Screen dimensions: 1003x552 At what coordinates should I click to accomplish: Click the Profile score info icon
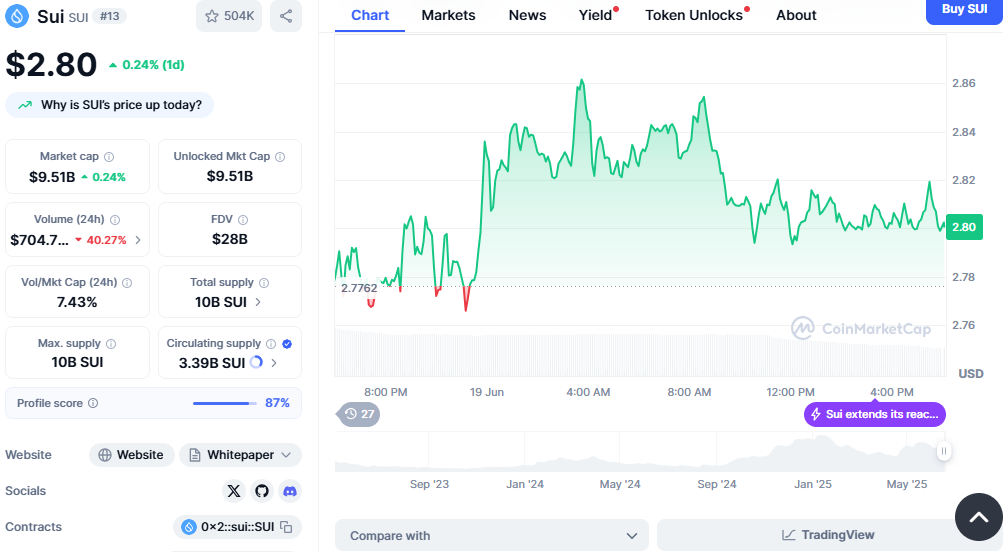pos(93,403)
